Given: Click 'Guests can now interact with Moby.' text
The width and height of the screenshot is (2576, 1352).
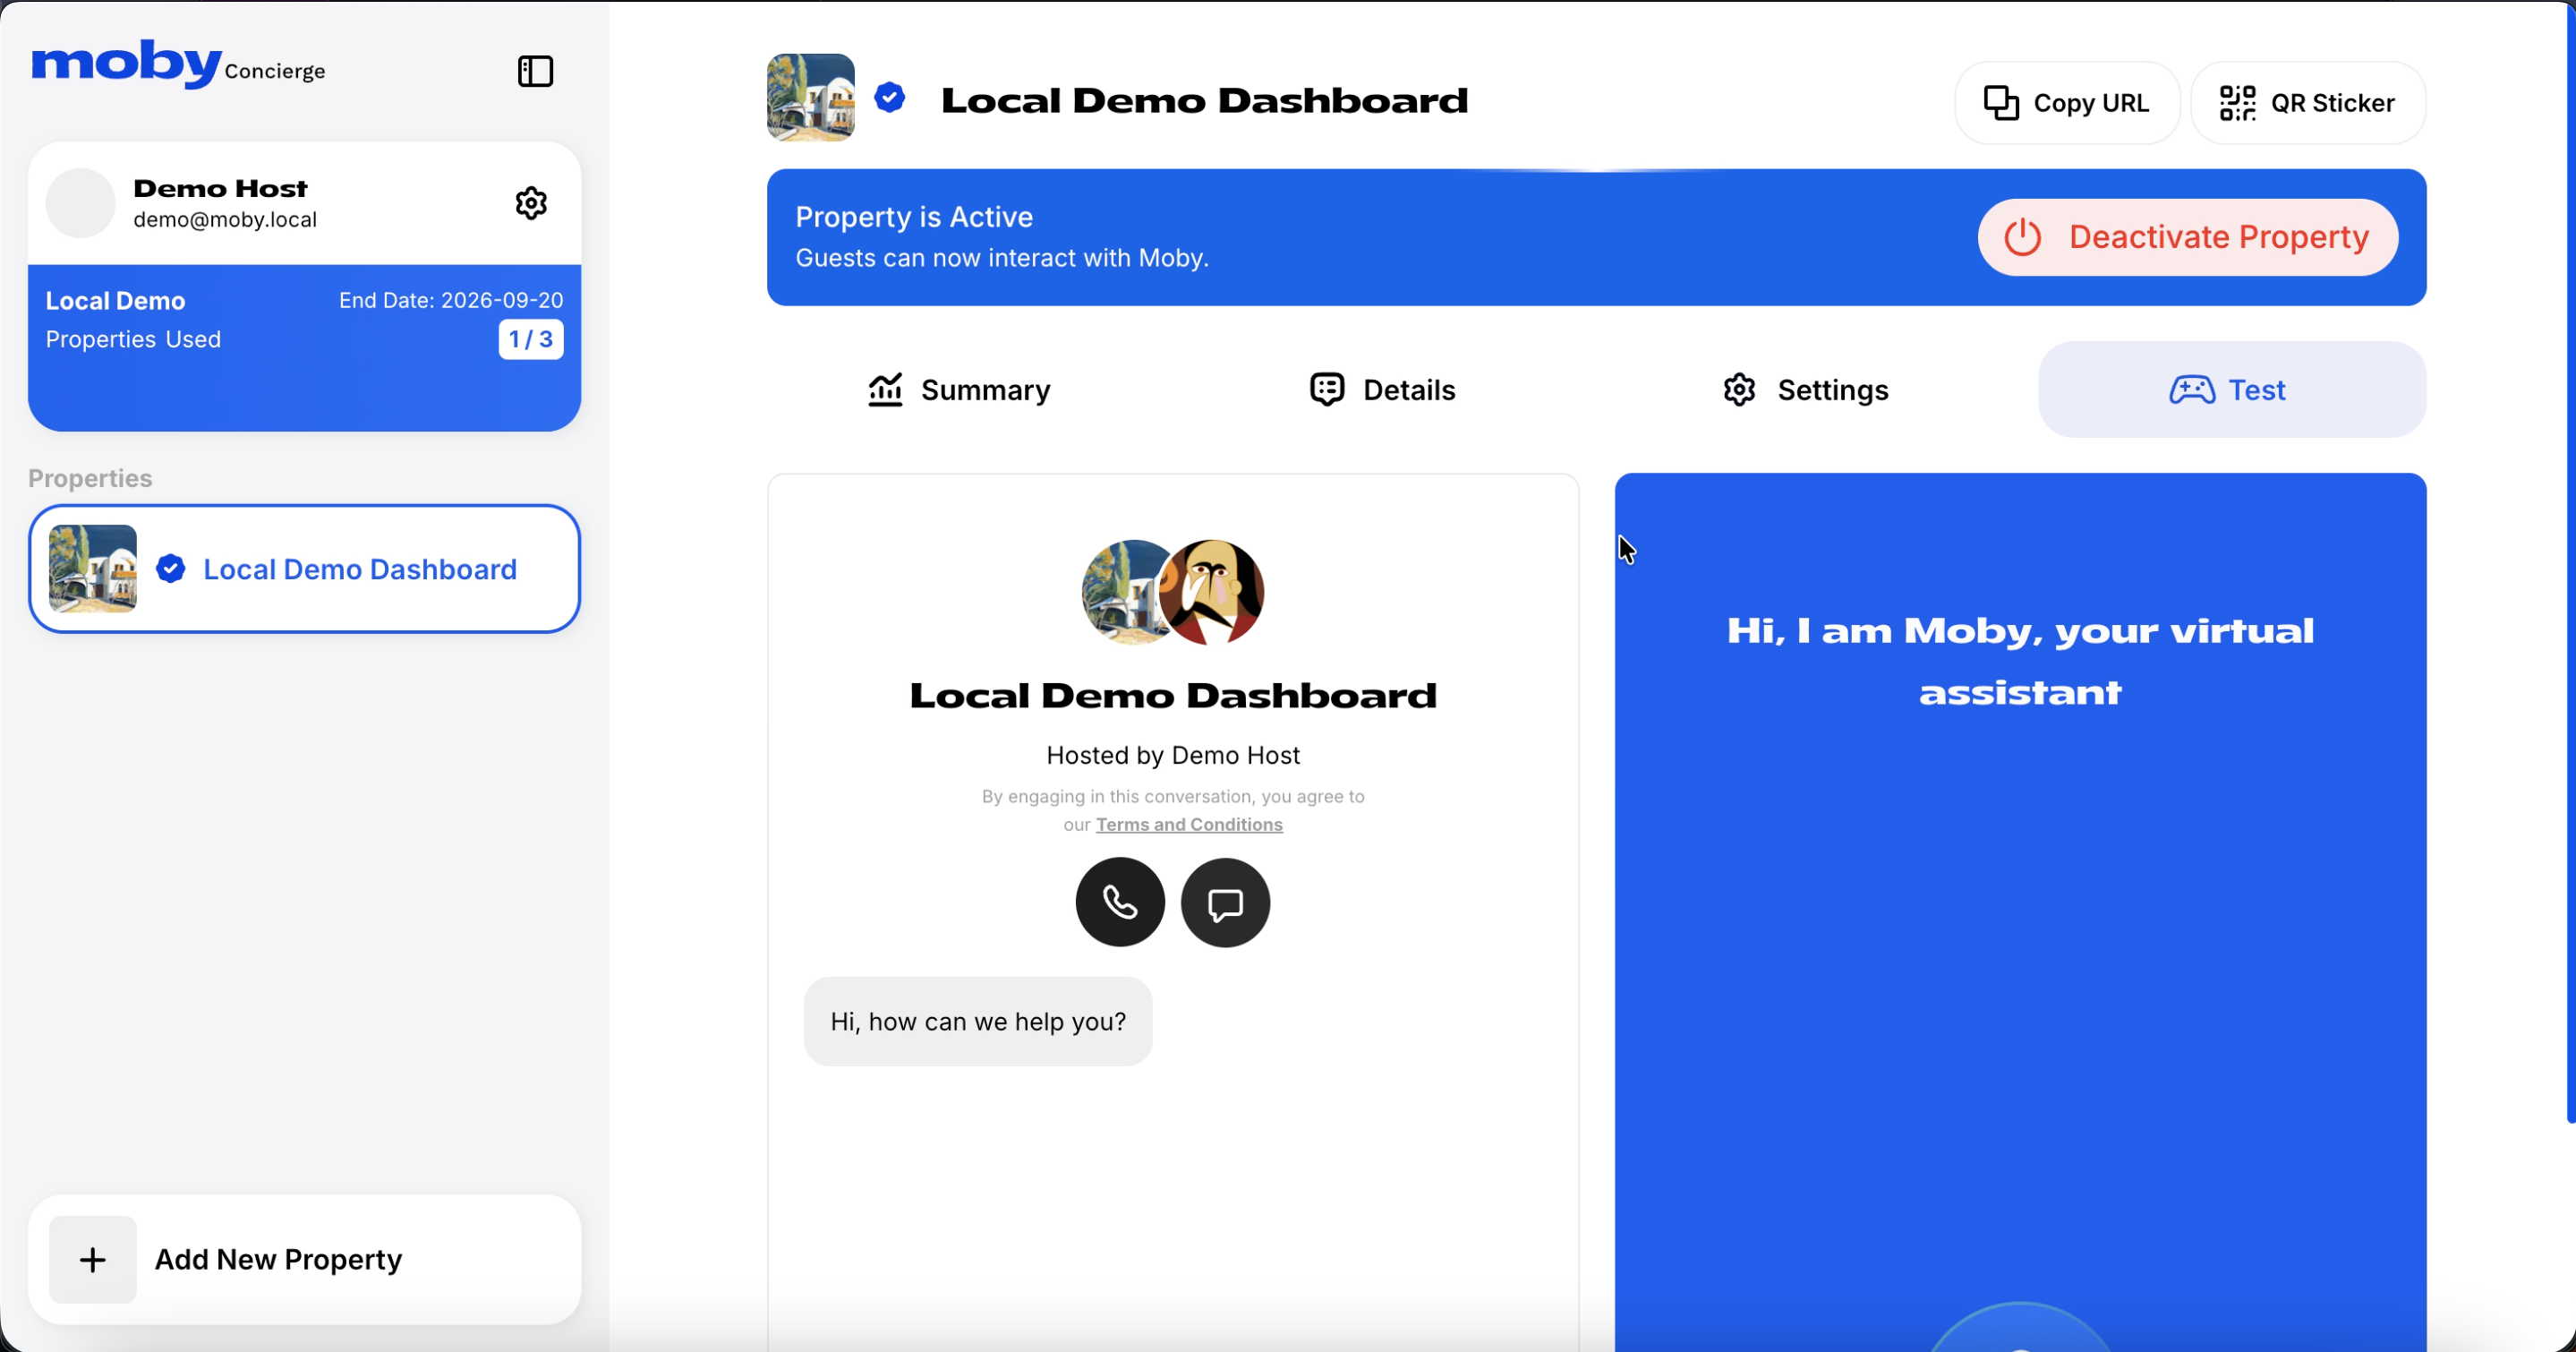Looking at the screenshot, I should coord(1002,258).
